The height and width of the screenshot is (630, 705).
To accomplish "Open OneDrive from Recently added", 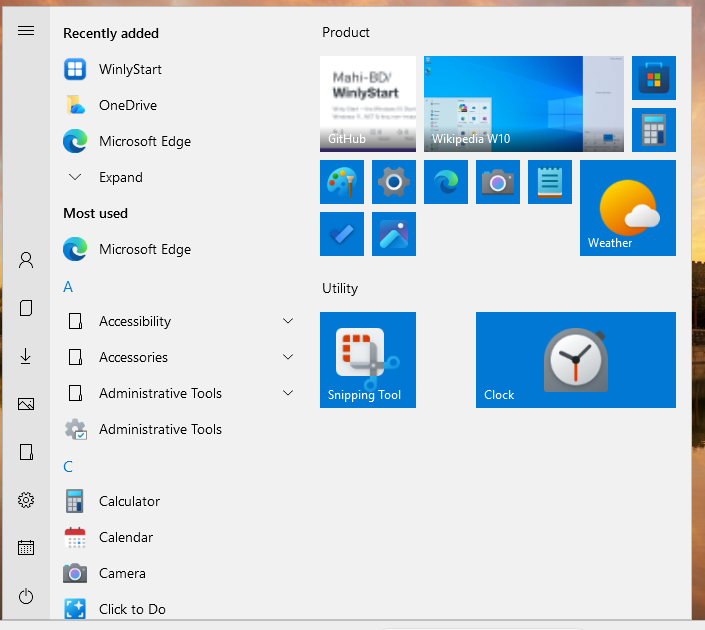I will 180,105.
